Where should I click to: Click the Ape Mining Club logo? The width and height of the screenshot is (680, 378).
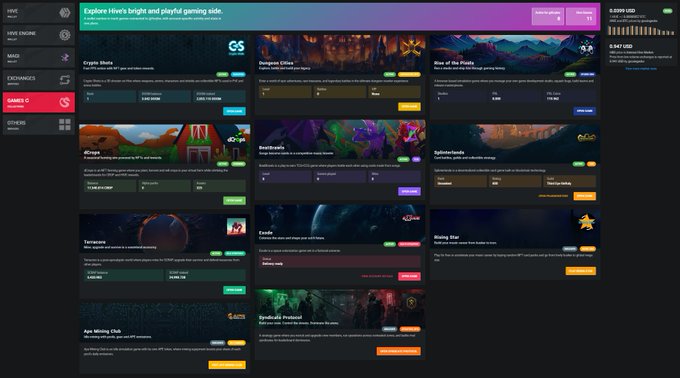click(236, 316)
